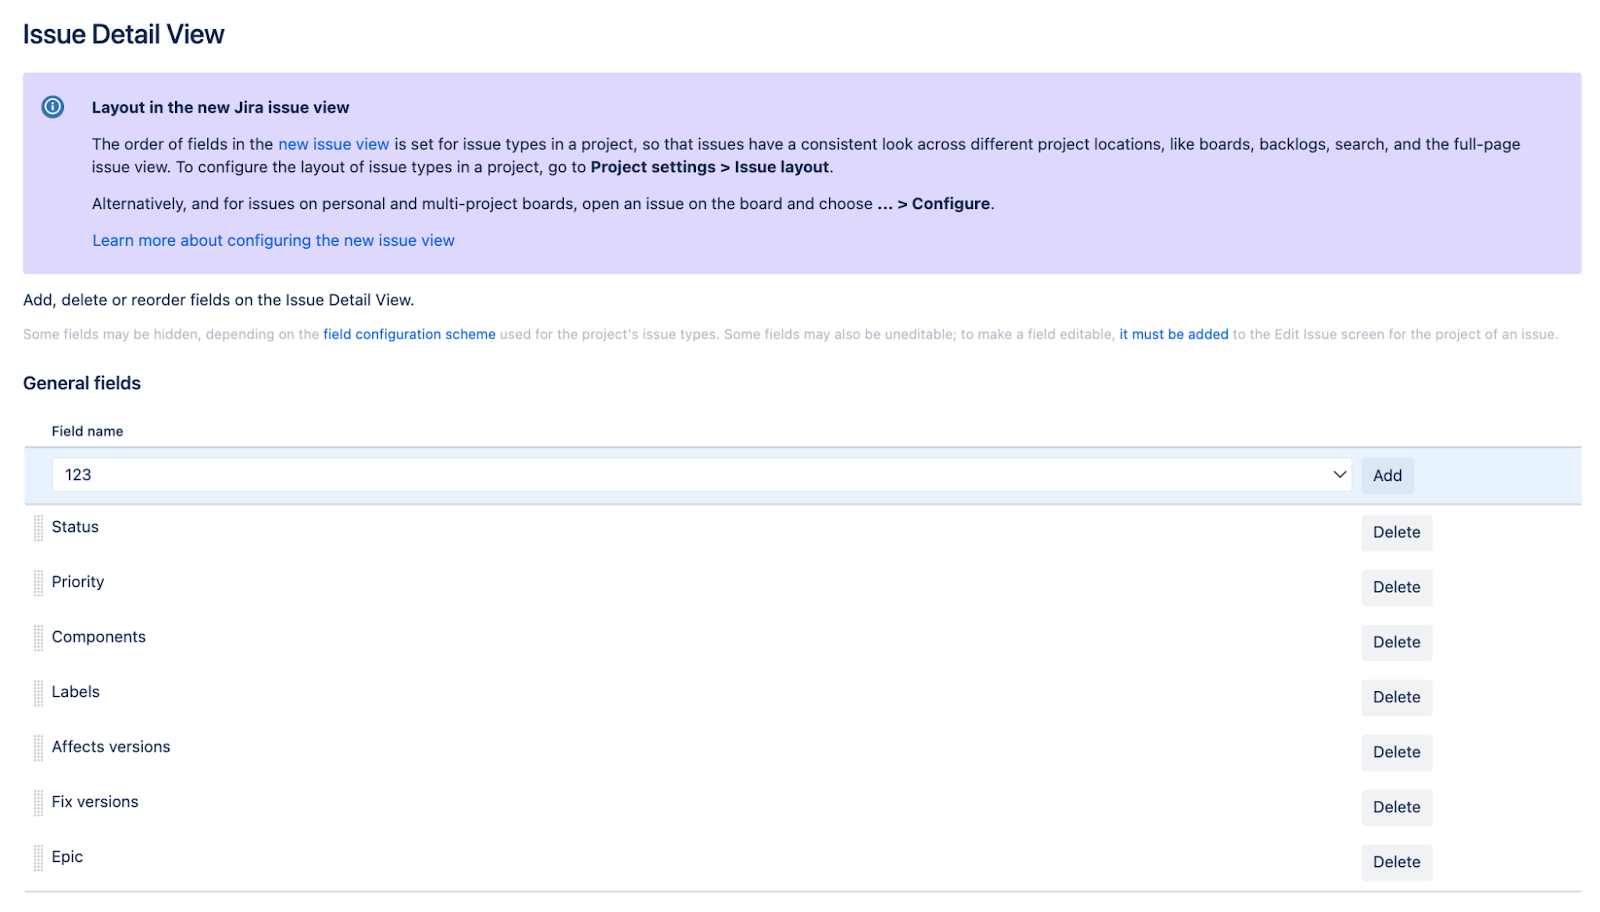1600x912 pixels.
Task: Delete the Affects versions field
Action: tap(1396, 753)
